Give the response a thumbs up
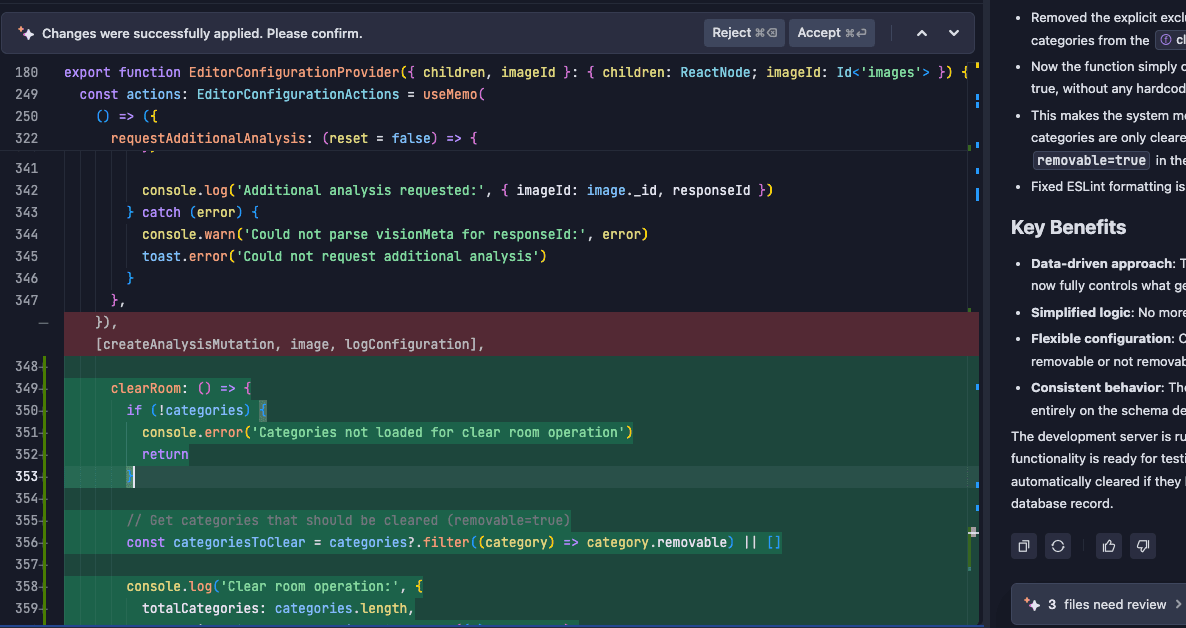Image resolution: width=1186 pixels, height=628 pixels. pyautogui.click(x=1109, y=546)
